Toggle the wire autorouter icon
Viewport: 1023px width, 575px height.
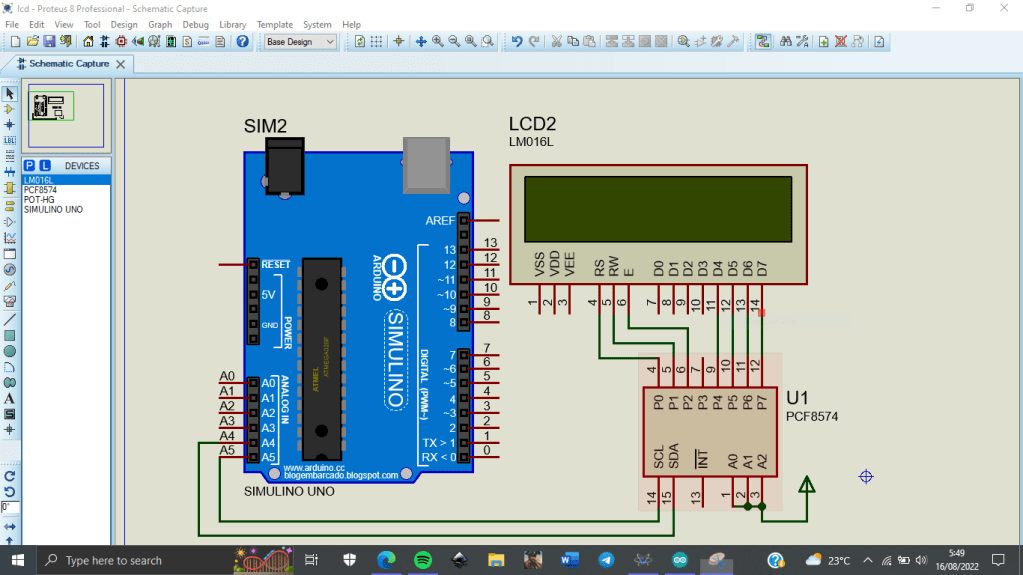click(x=763, y=42)
